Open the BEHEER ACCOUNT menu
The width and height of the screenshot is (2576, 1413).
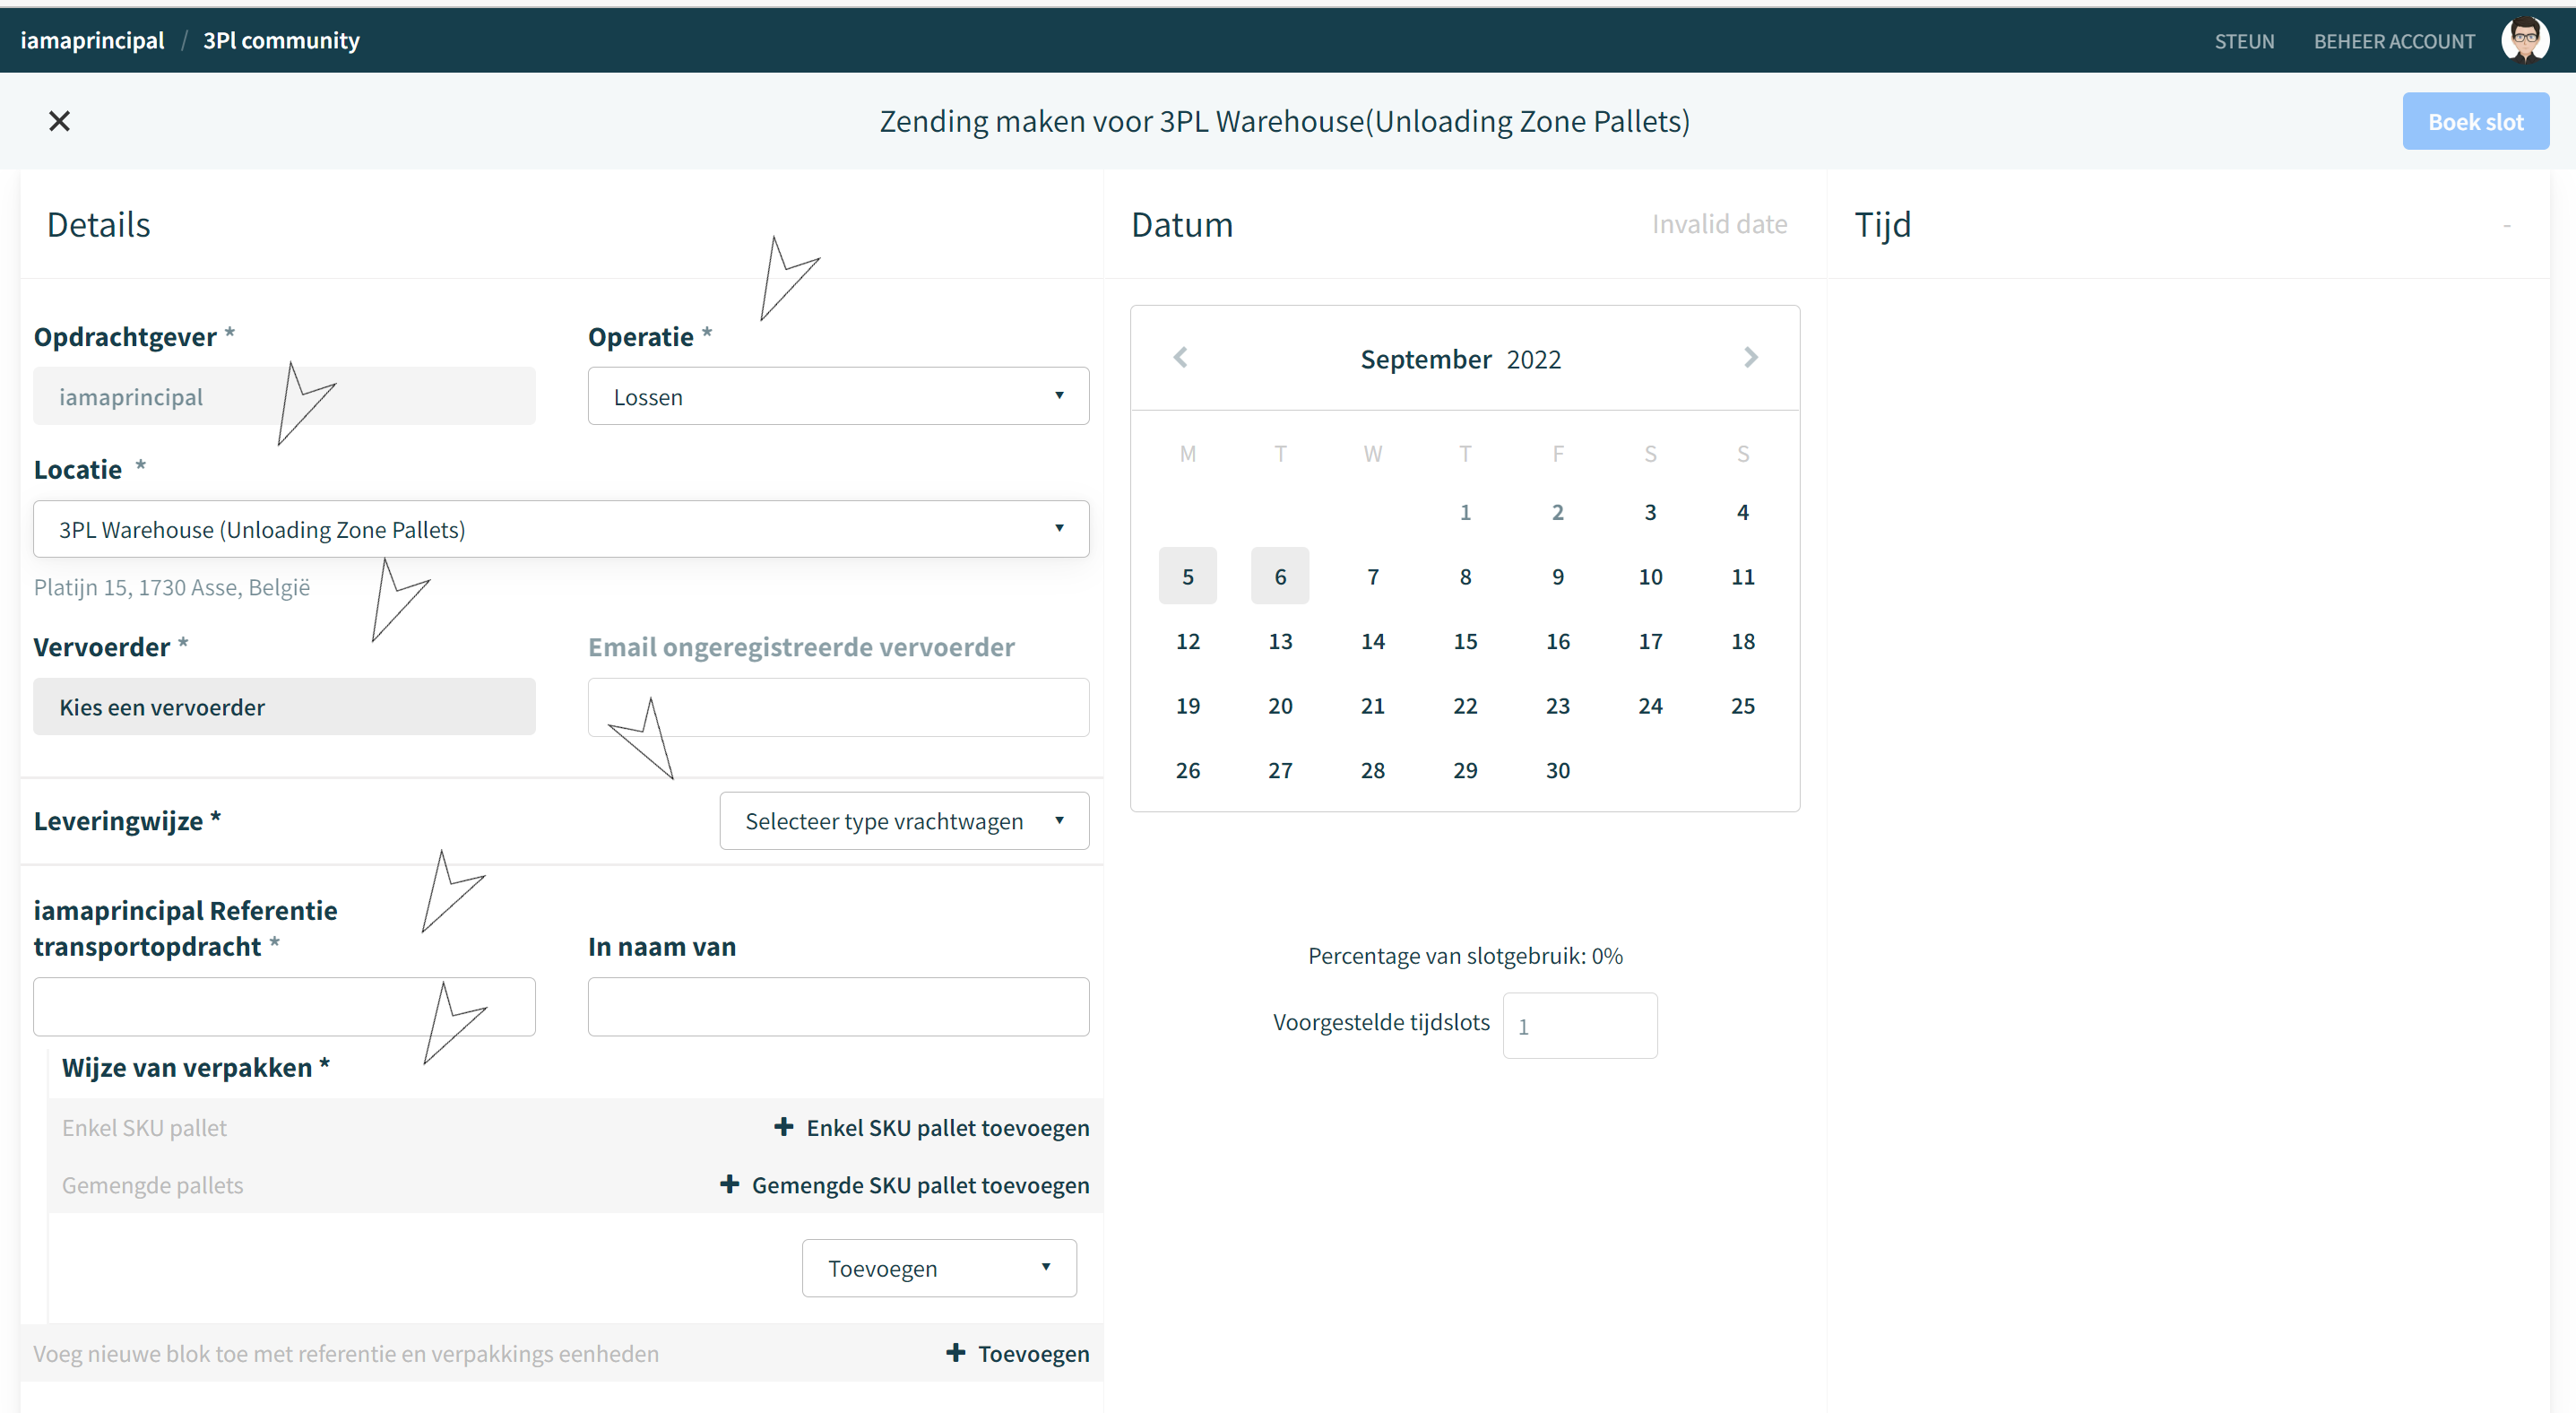pos(2394,41)
